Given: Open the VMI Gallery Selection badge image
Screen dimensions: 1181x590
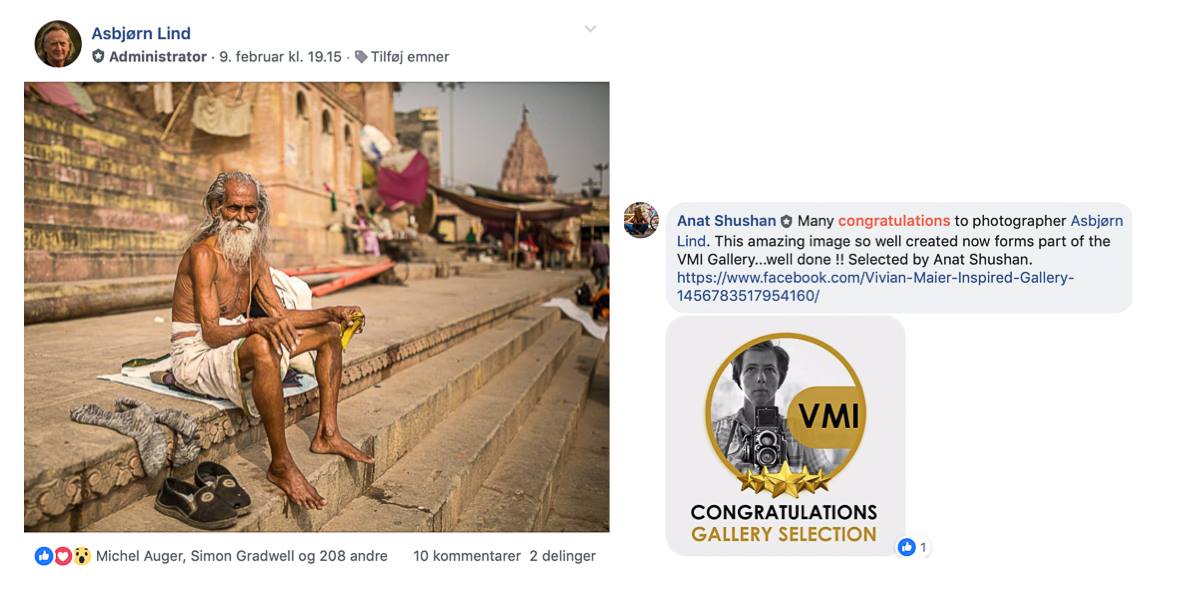Looking at the screenshot, I should (x=786, y=436).
